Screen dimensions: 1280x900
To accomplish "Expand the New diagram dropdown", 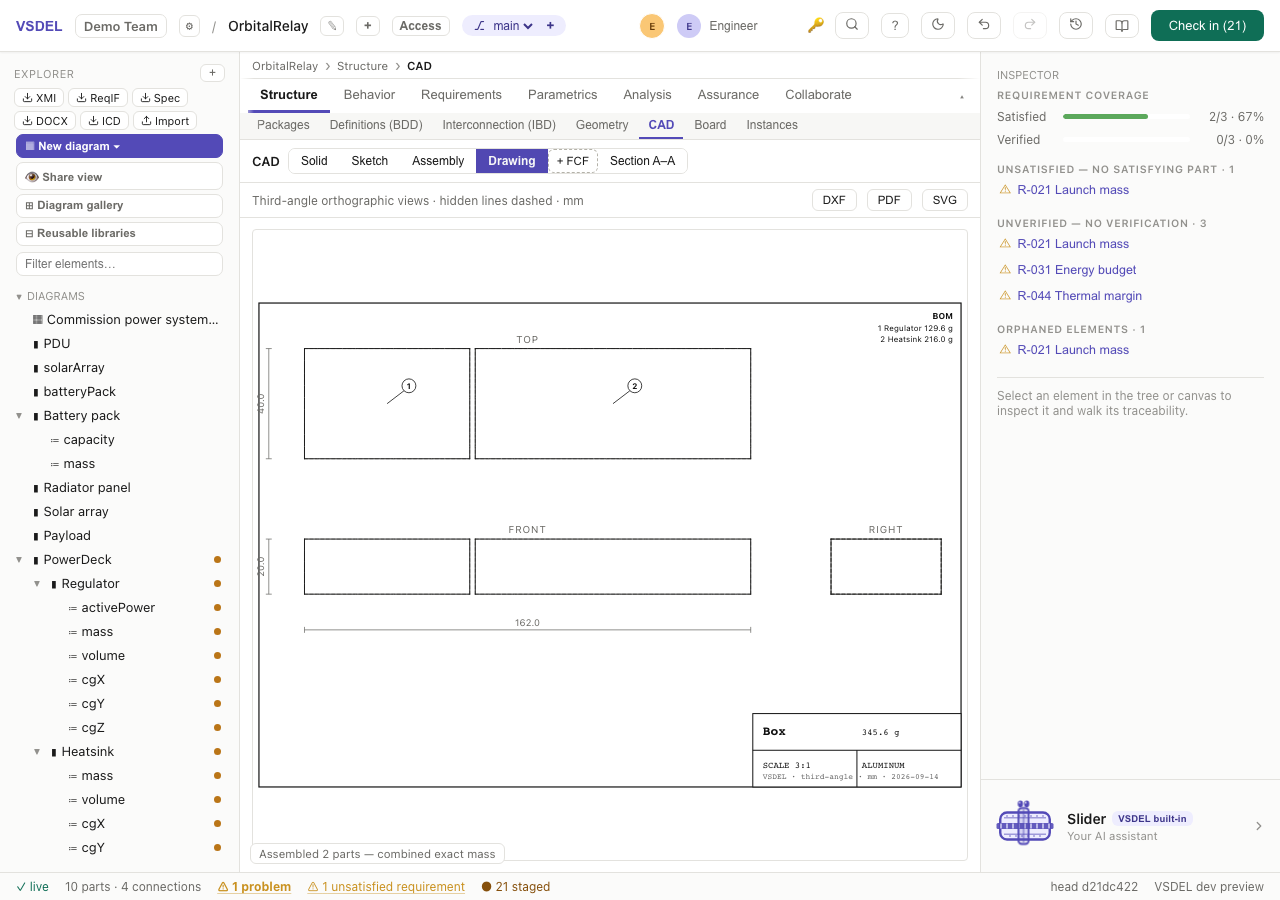I will pyautogui.click(x=119, y=146).
